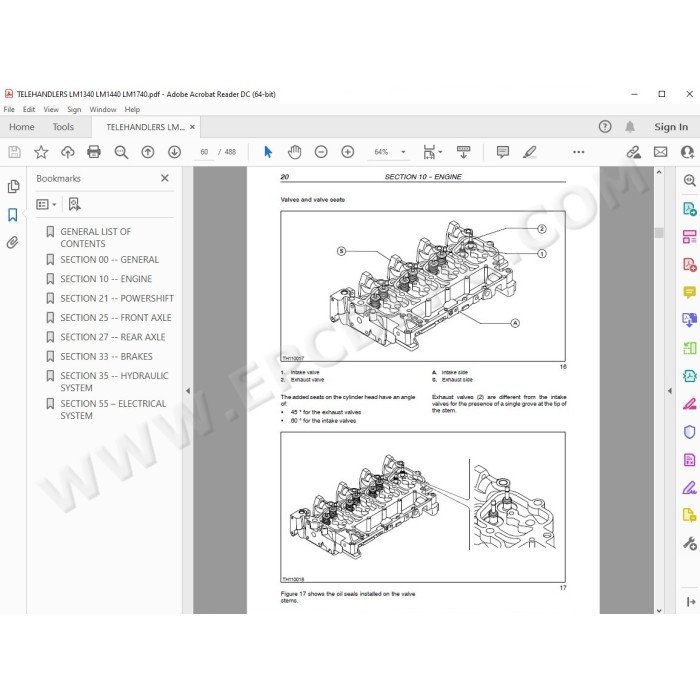Toggle the Bookmarks panel icon
This screenshot has height=700, width=700.
pos(13,215)
